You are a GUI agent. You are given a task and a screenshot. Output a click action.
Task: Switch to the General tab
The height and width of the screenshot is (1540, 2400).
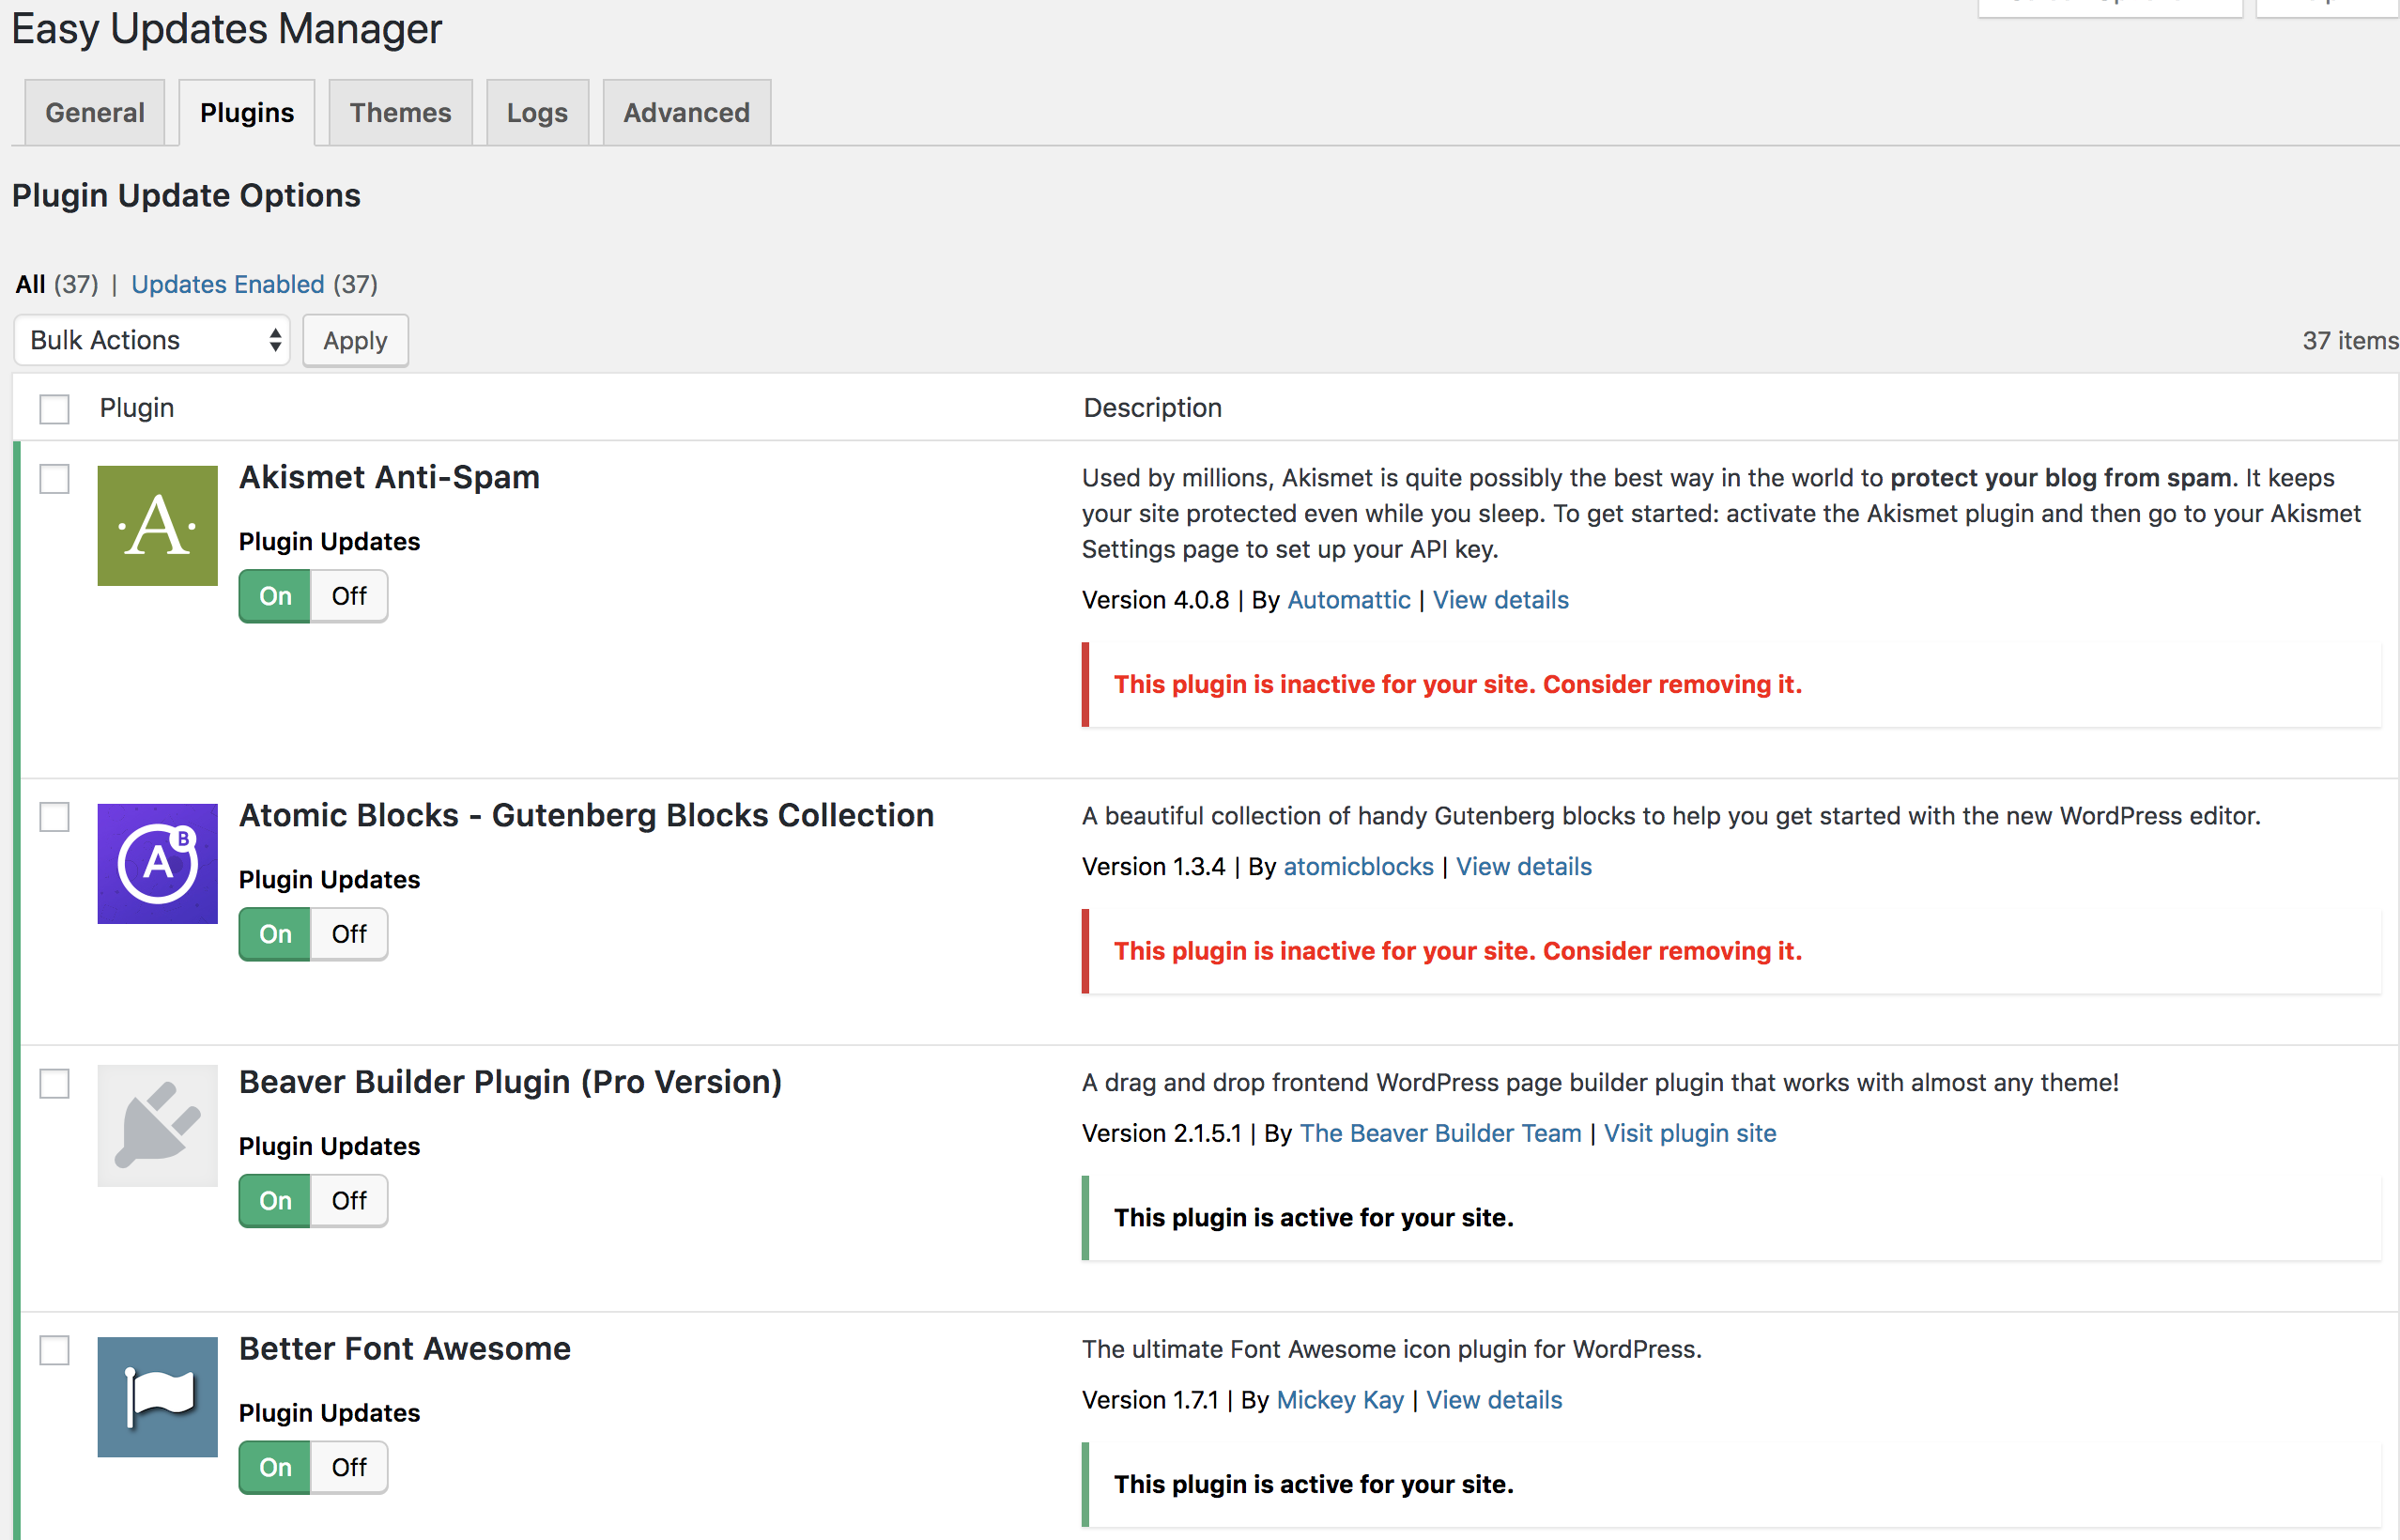[95, 113]
